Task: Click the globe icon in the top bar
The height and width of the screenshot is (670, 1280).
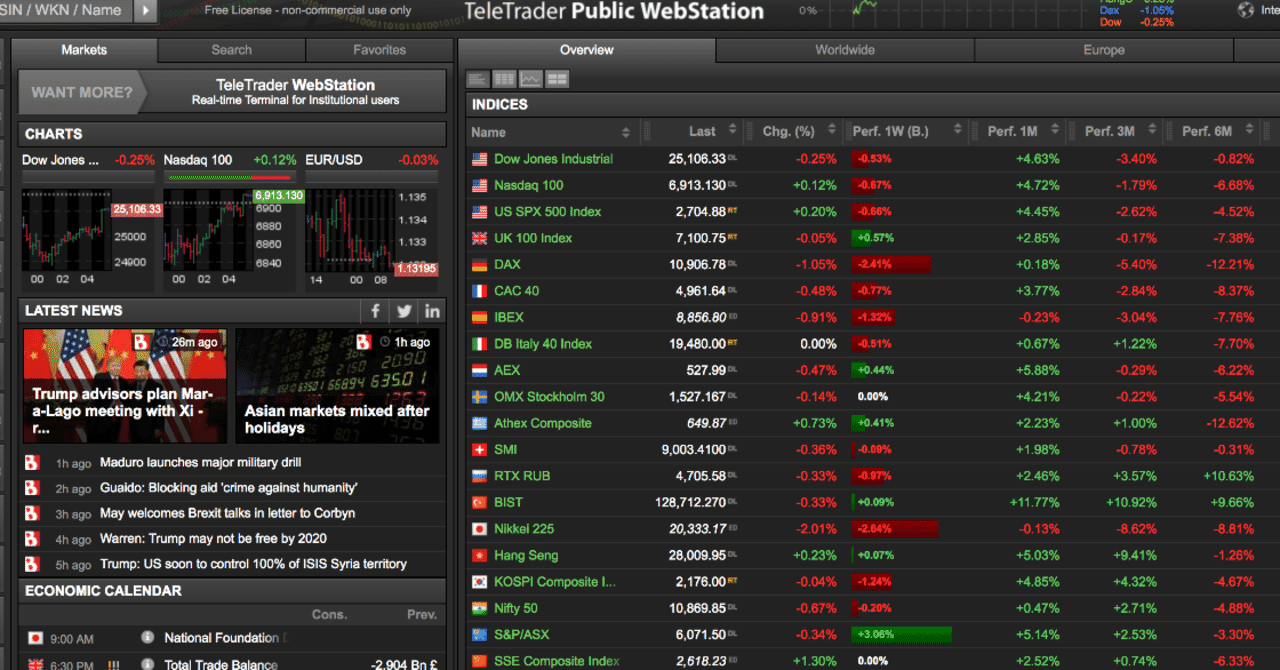Action: (1245, 10)
